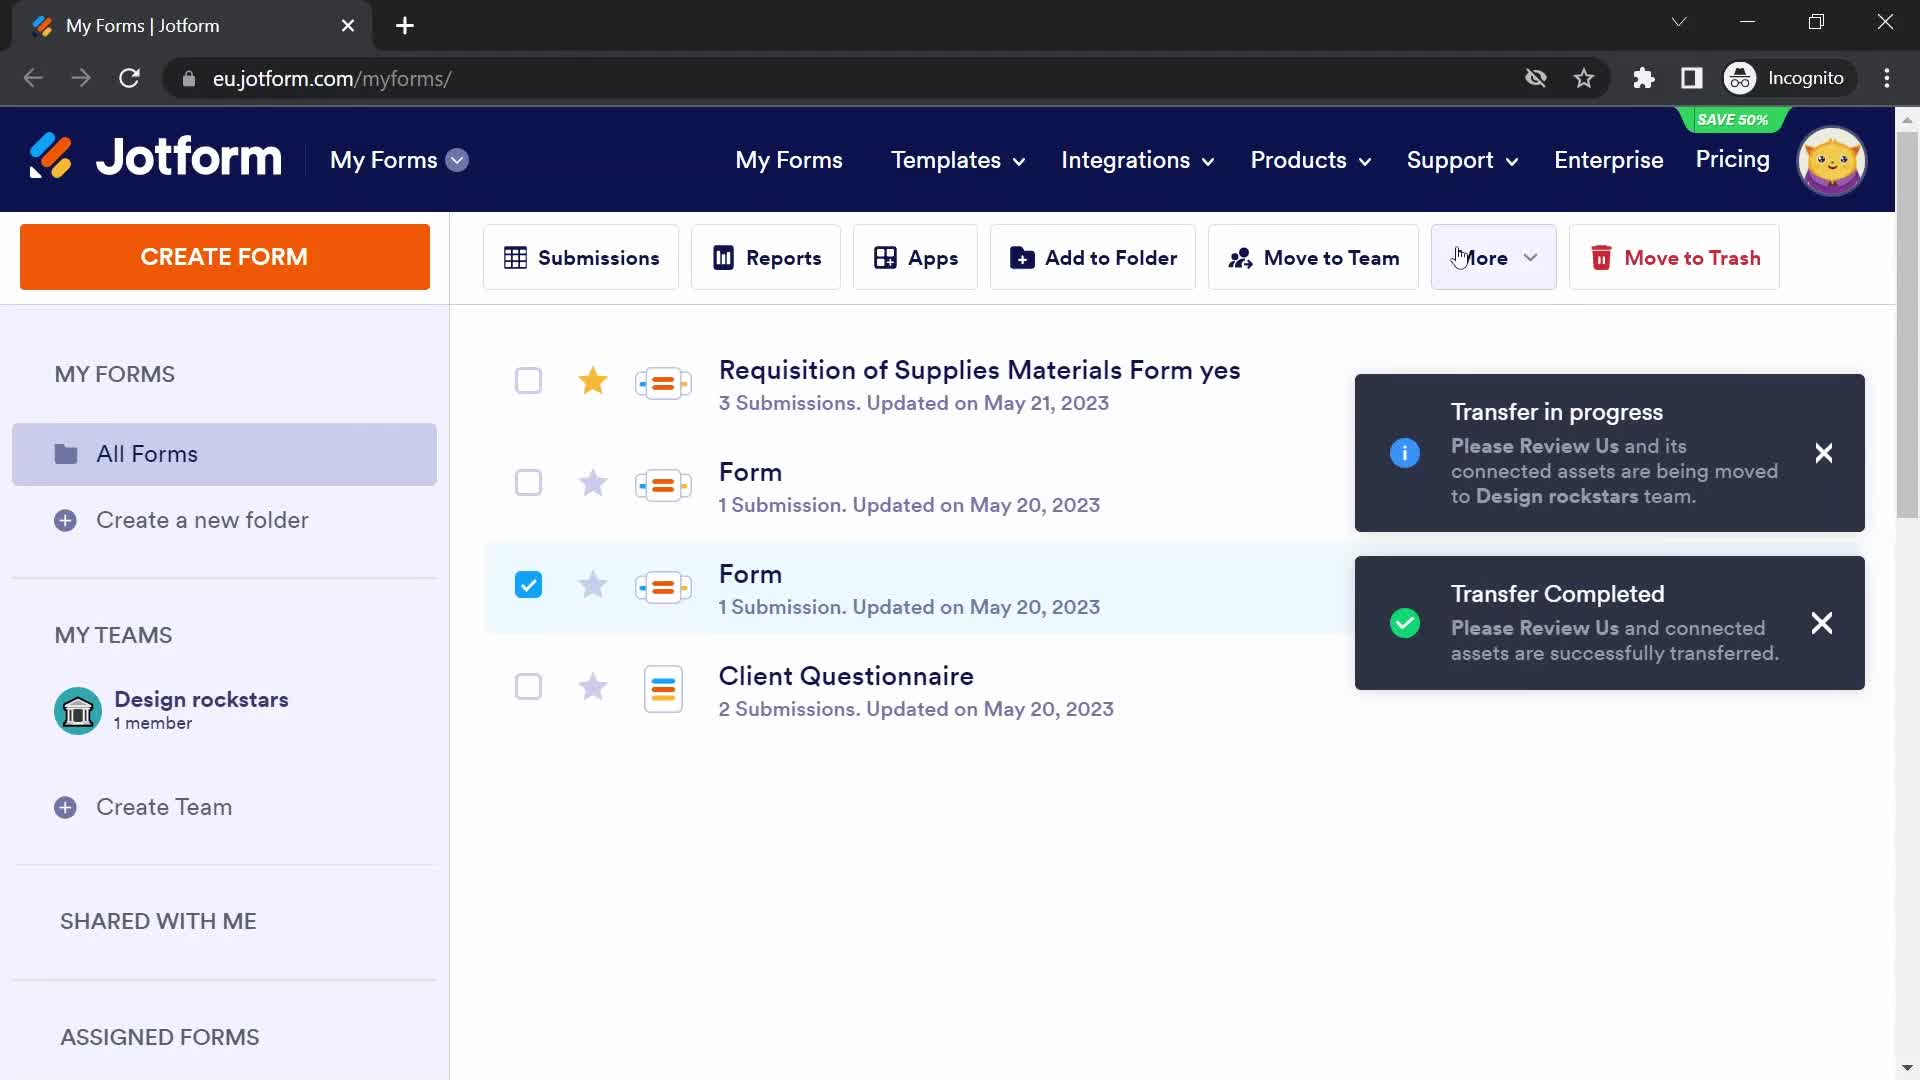This screenshot has width=1920, height=1080.
Task: Check the Requisition of Supplies form checkbox
Action: click(528, 381)
